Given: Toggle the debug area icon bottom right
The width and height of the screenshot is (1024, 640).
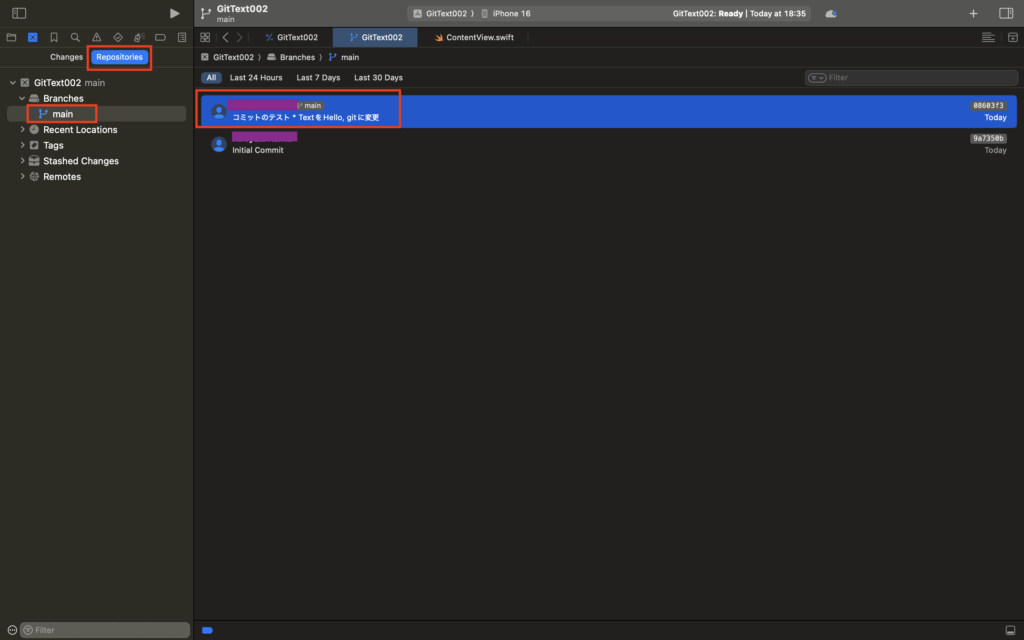Looking at the screenshot, I should pos(1010,630).
